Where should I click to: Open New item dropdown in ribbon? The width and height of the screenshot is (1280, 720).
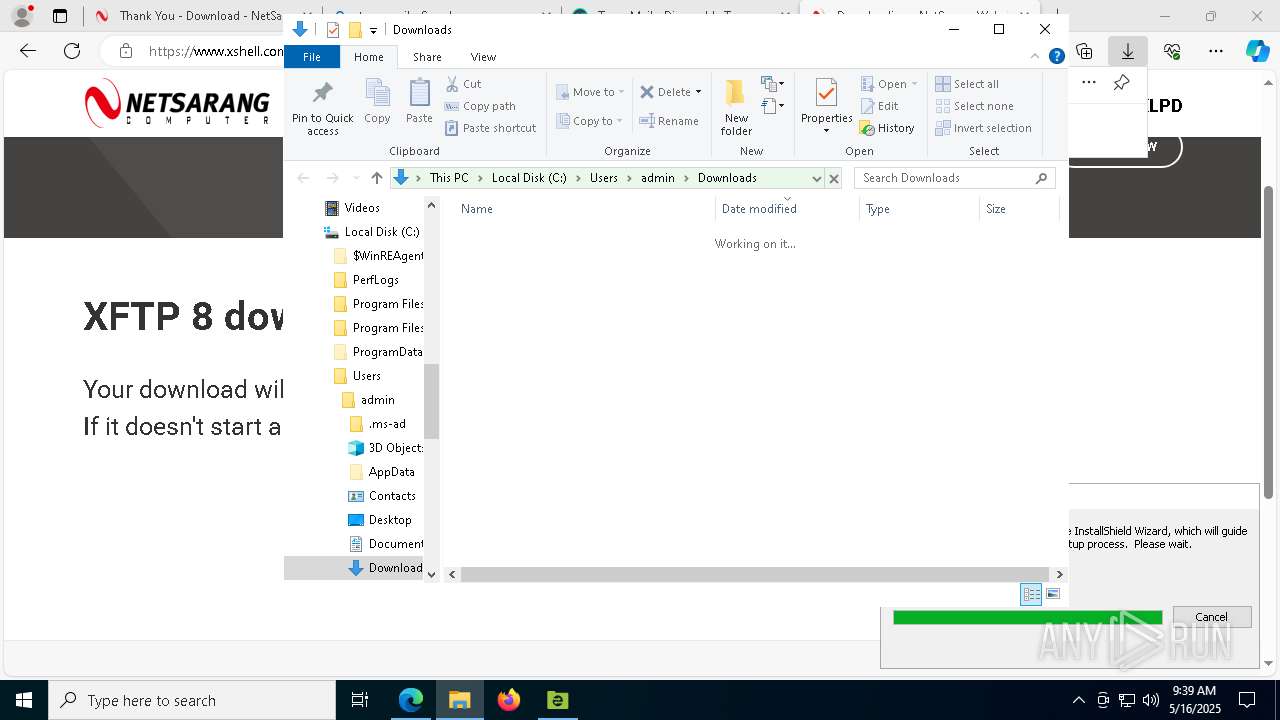(x=772, y=84)
